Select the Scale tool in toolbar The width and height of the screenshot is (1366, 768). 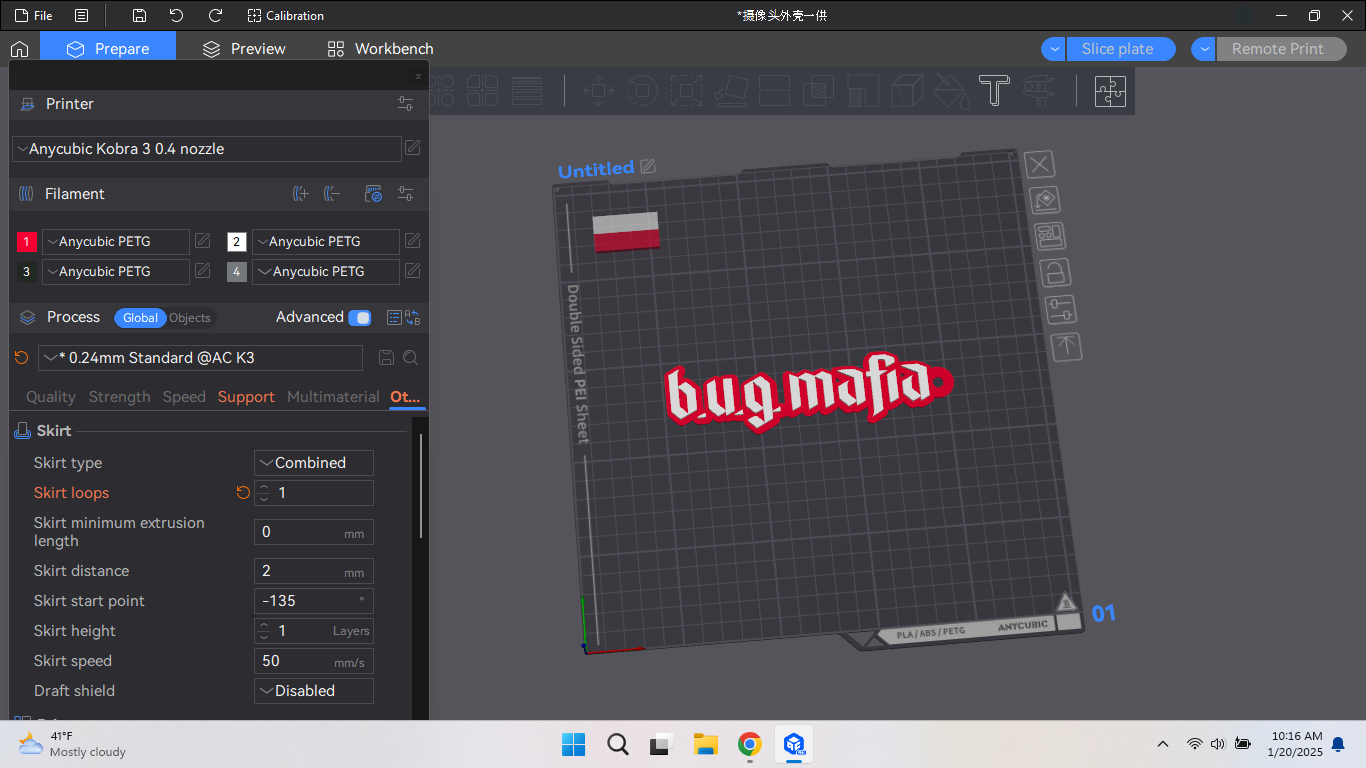(x=686, y=90)
